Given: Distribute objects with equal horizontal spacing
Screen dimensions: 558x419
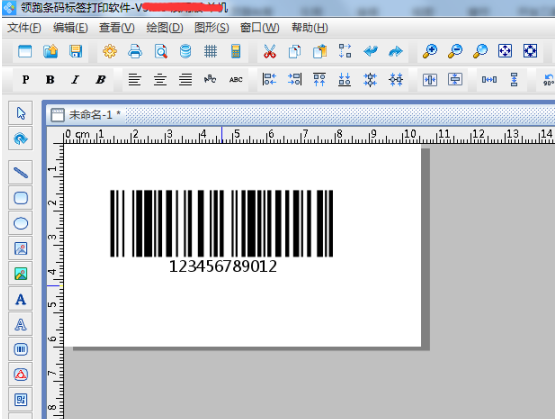Looking at the screenshot, I should tap(489, 79).
